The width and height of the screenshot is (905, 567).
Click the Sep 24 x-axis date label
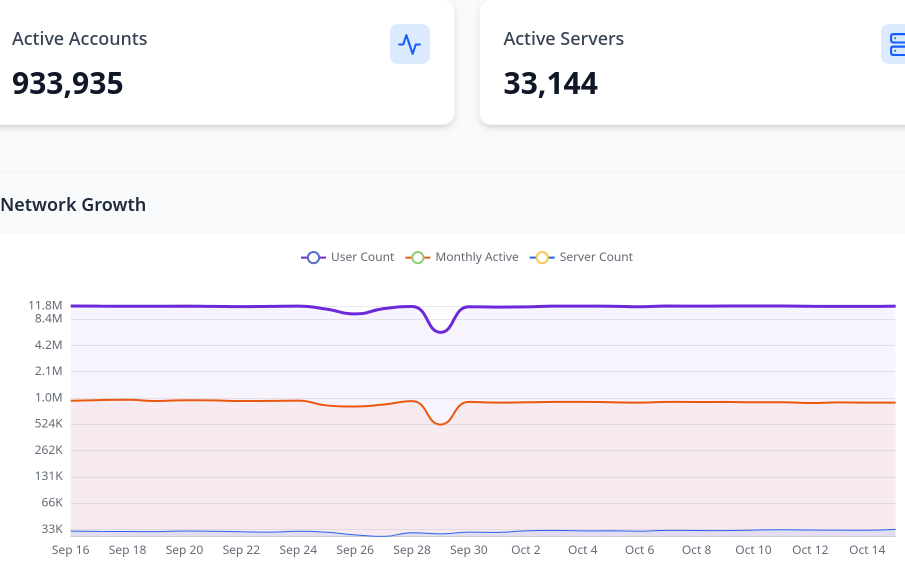298,550
